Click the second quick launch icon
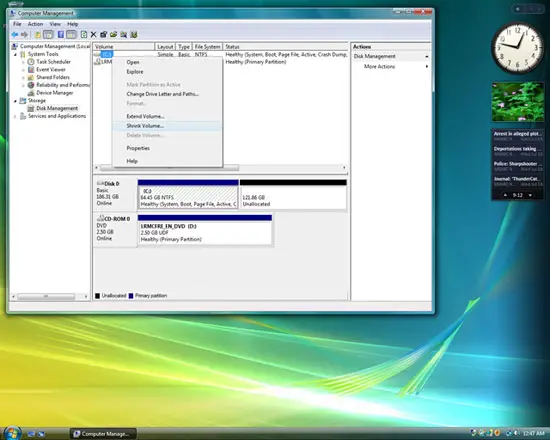 41,434
